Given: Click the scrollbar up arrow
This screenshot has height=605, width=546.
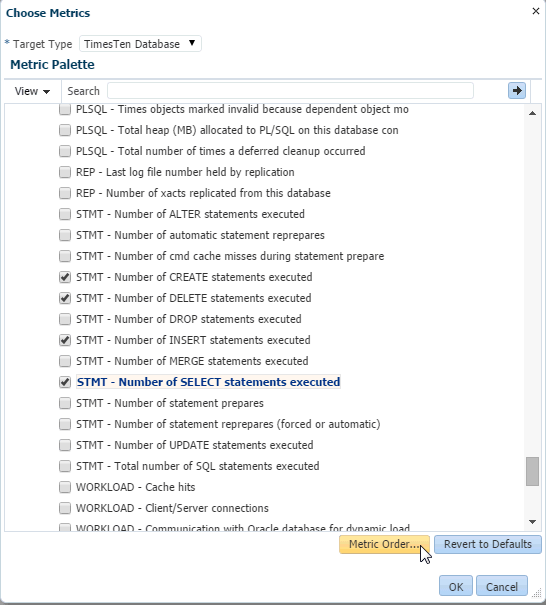Looking at the screenshot, I should 532,113.
